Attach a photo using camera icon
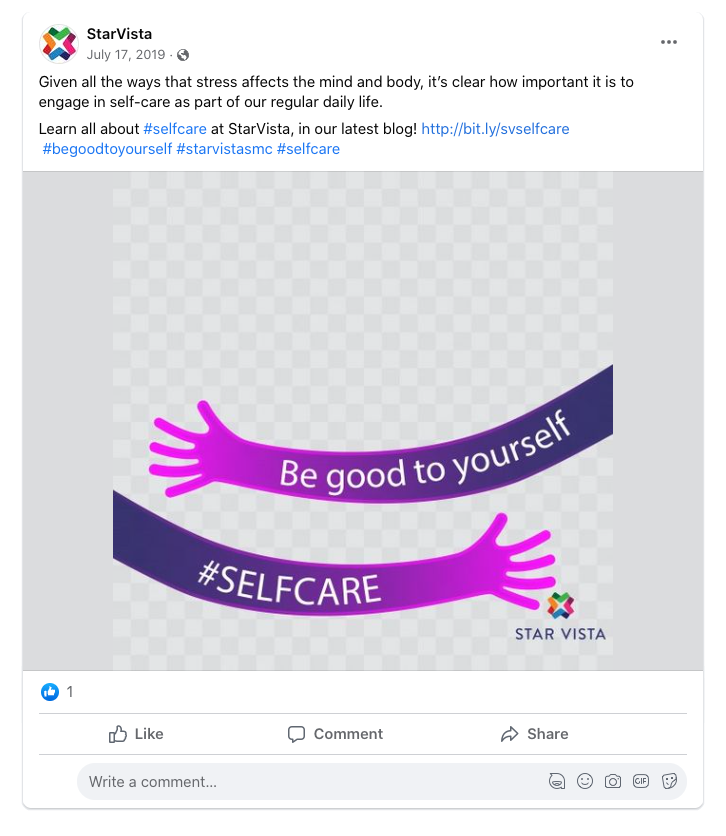This screenshot has width=726, height=836. tap(612, 782)
